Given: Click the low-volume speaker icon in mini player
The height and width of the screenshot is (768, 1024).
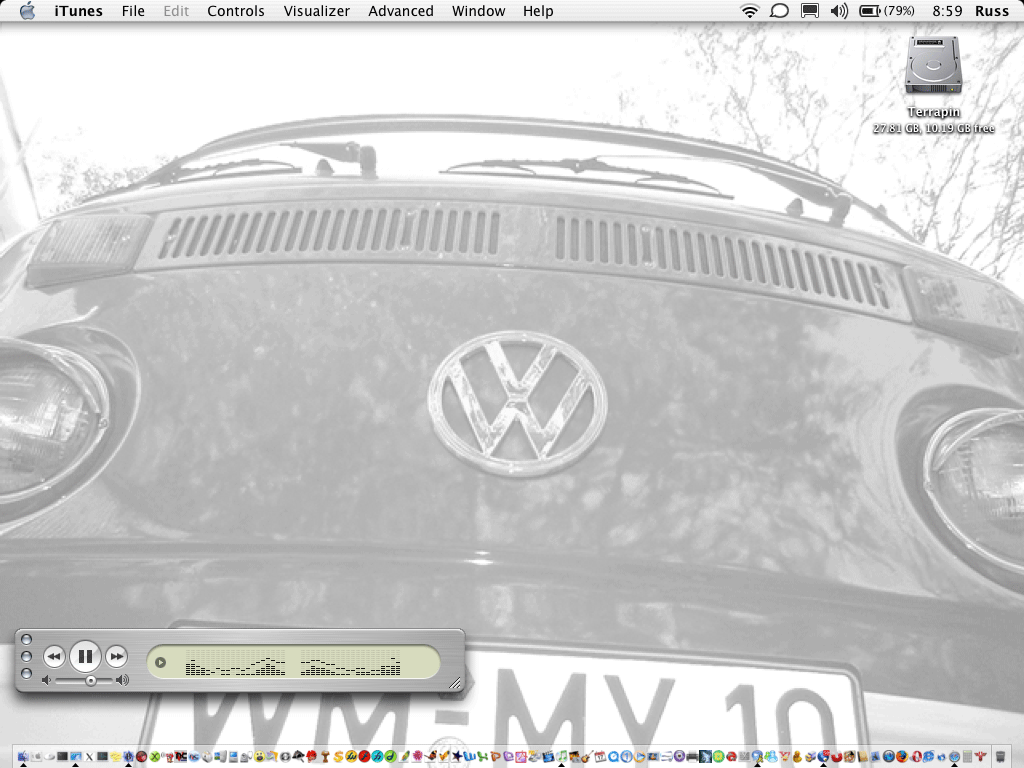Looking at the screenshot, I should point(46,680).
